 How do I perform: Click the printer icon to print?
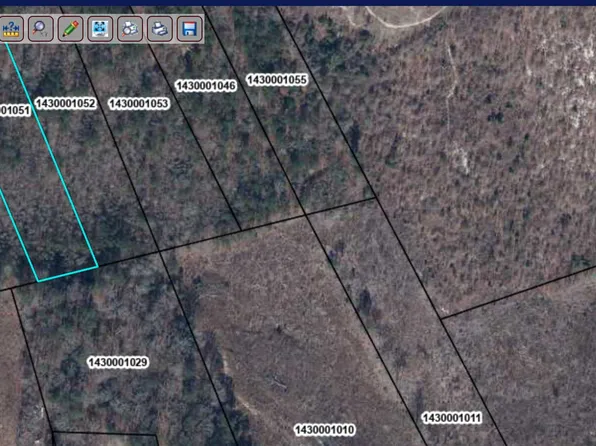(x=160, y=29)
